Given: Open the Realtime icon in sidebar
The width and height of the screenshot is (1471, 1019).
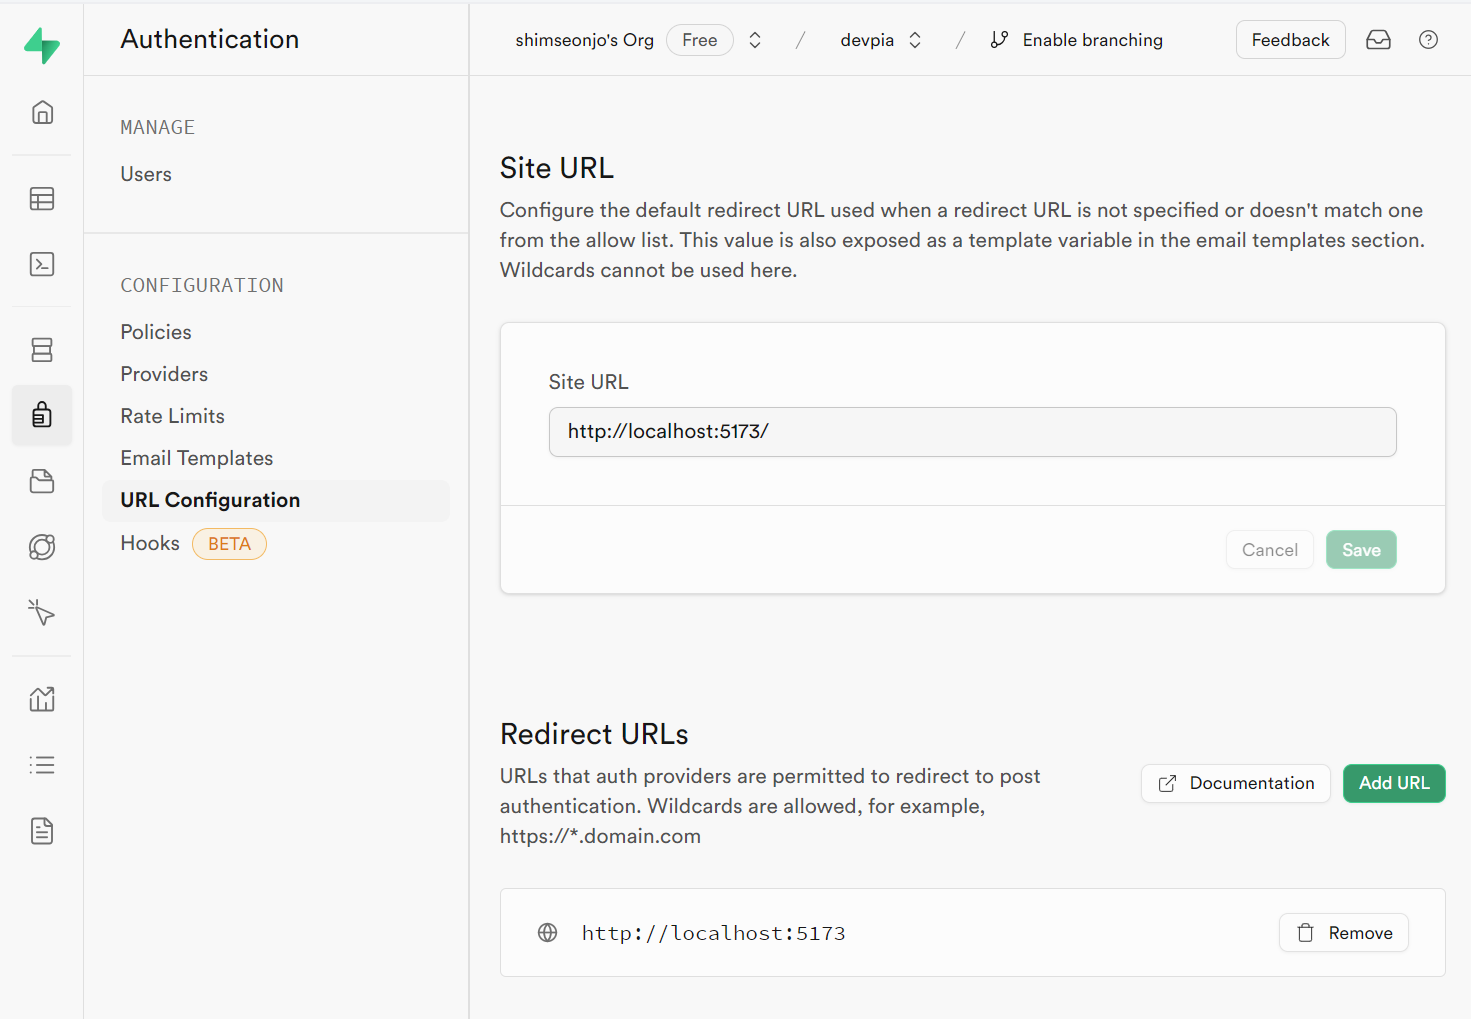Looking at the screenshot, I should pyautogui.click(x=42, y=612).
